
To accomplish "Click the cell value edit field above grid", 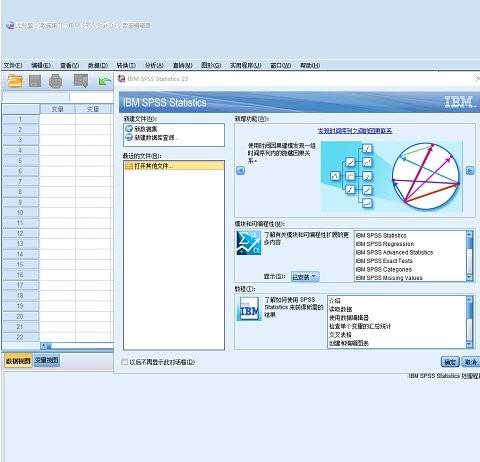I will (x=91, y=97).
